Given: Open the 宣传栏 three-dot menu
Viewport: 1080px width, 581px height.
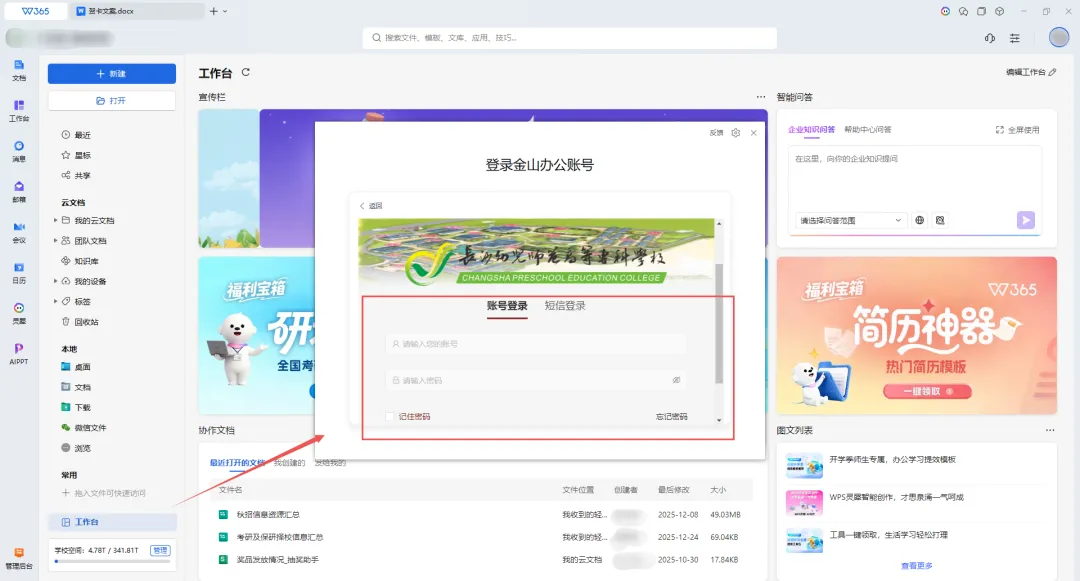Looking at the screenshot, I should coord(760,97).
